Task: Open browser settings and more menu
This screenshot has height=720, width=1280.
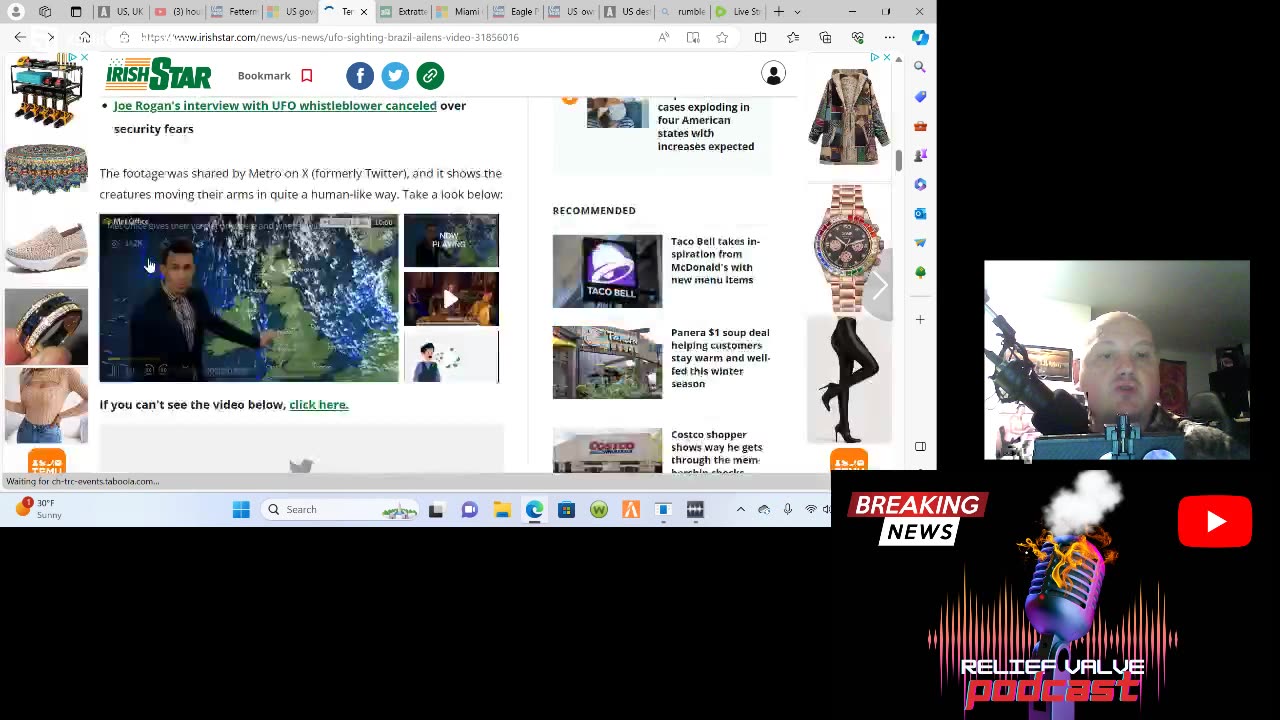Action: (x=889, y=37)
